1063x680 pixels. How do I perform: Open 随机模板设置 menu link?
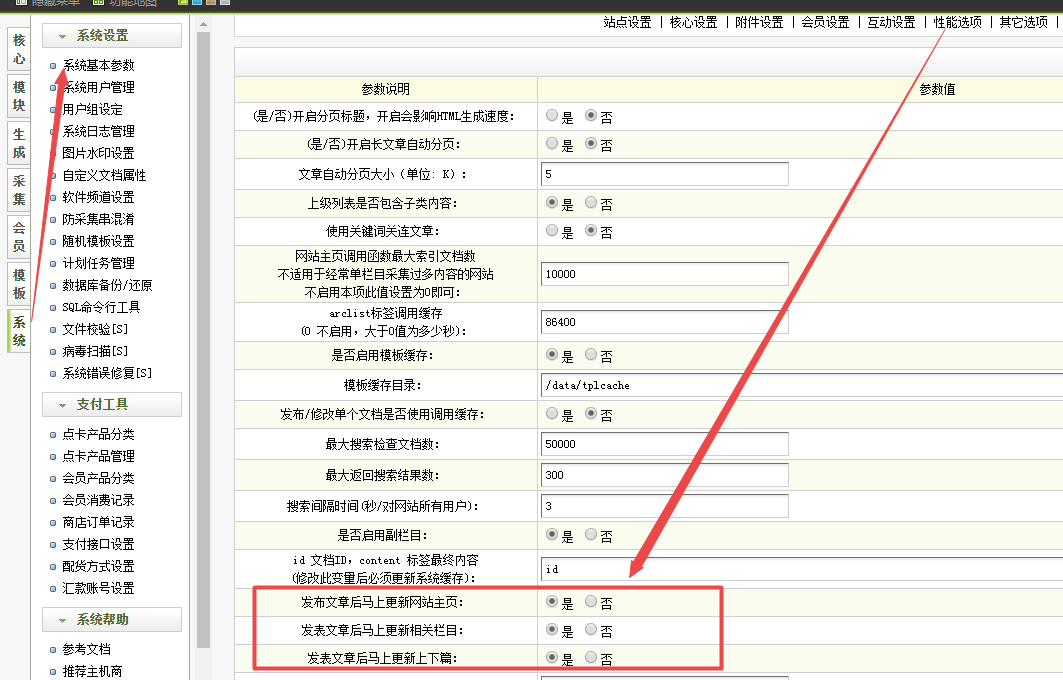98,241
